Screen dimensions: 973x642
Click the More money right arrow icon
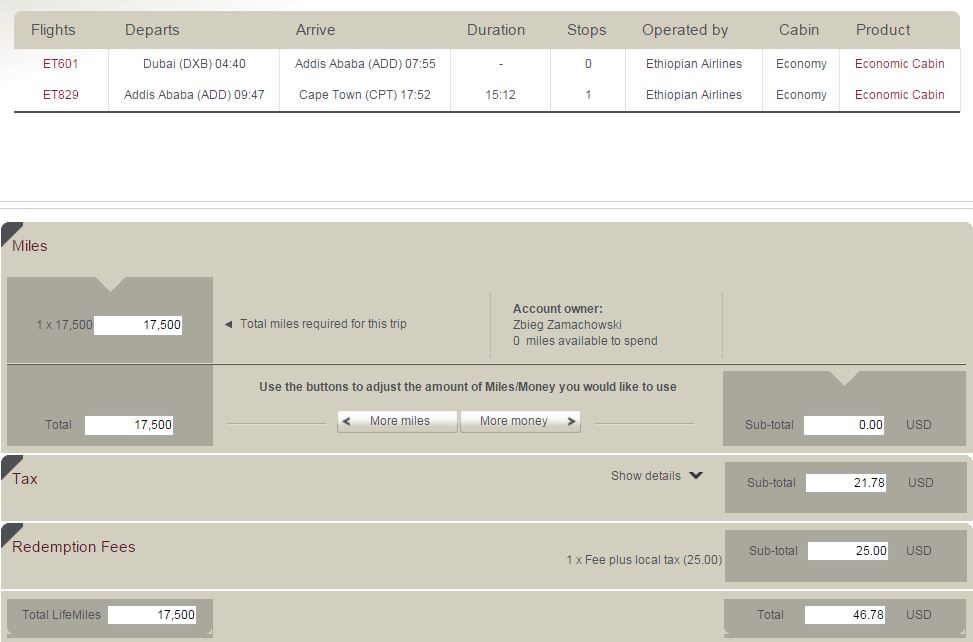click(x=572, y=421)
